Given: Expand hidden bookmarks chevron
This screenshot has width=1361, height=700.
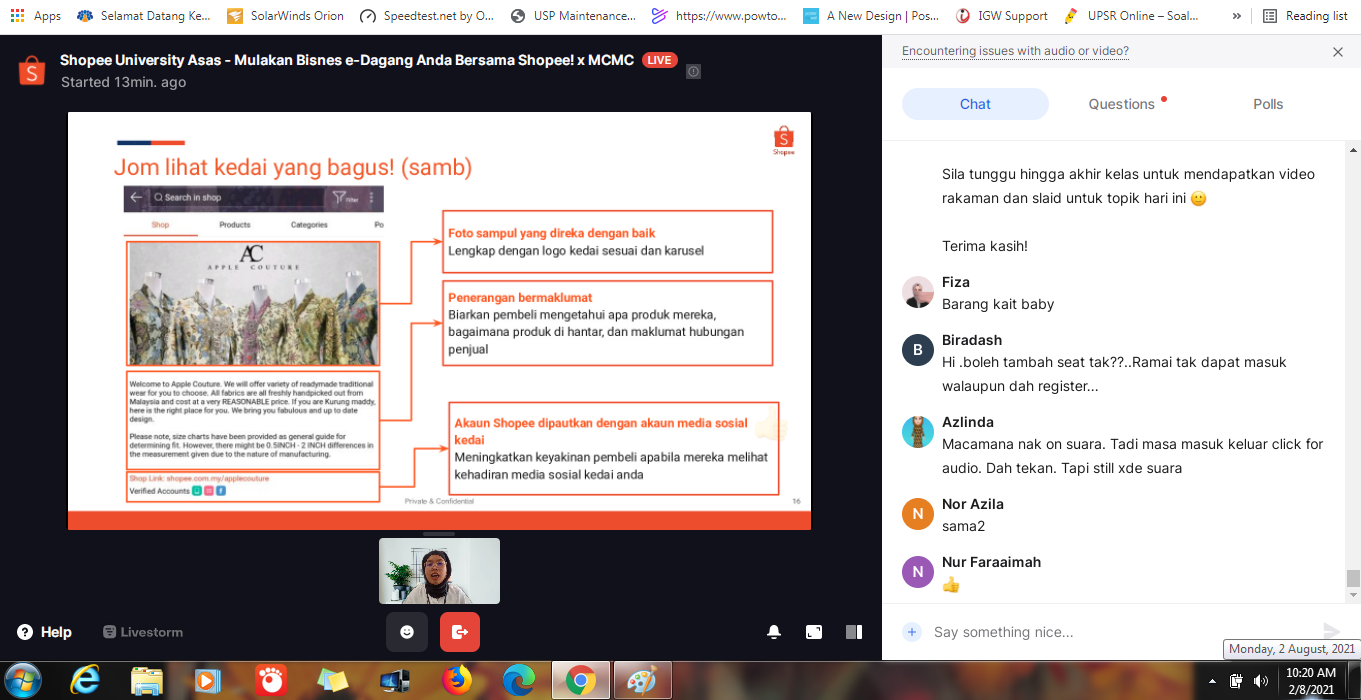Looking at the screenshot, I should click(1237, 16).
